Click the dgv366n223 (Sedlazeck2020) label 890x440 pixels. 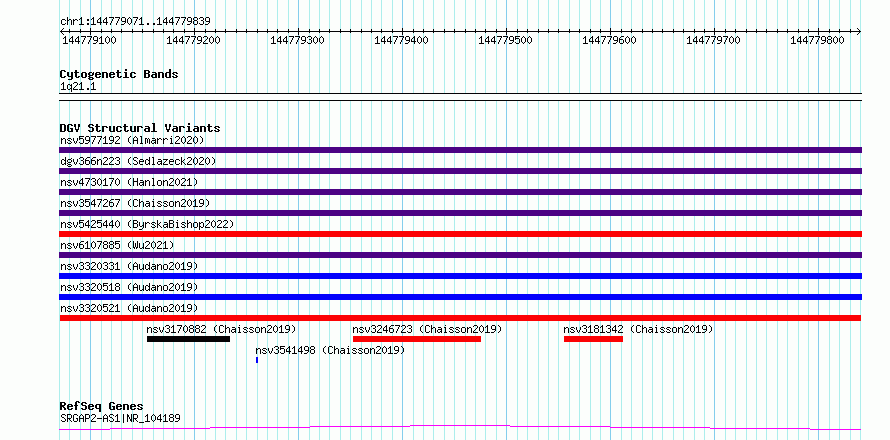(x=138, y=161)
